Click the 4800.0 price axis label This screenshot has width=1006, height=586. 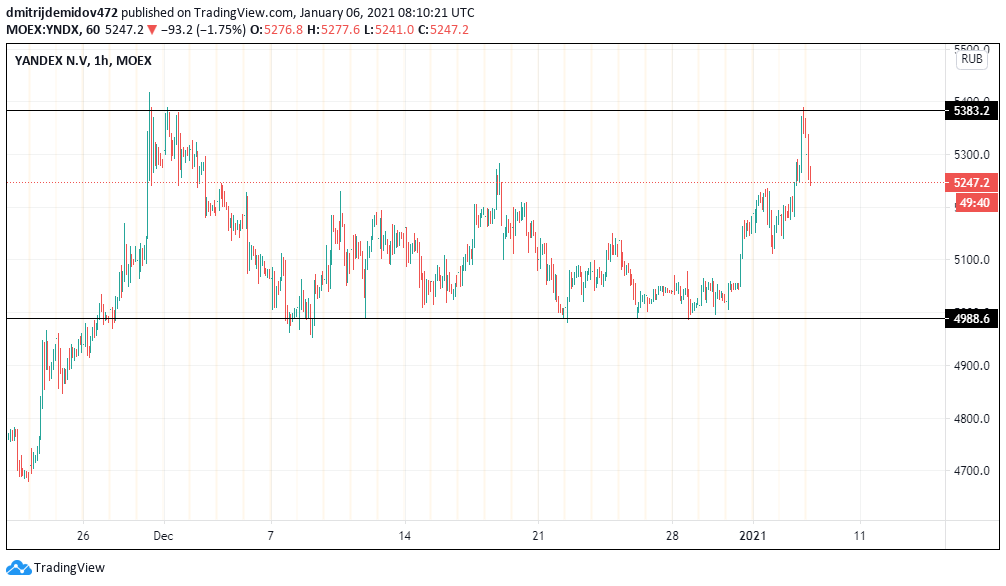pyautogui.click(x=971, y=418)
